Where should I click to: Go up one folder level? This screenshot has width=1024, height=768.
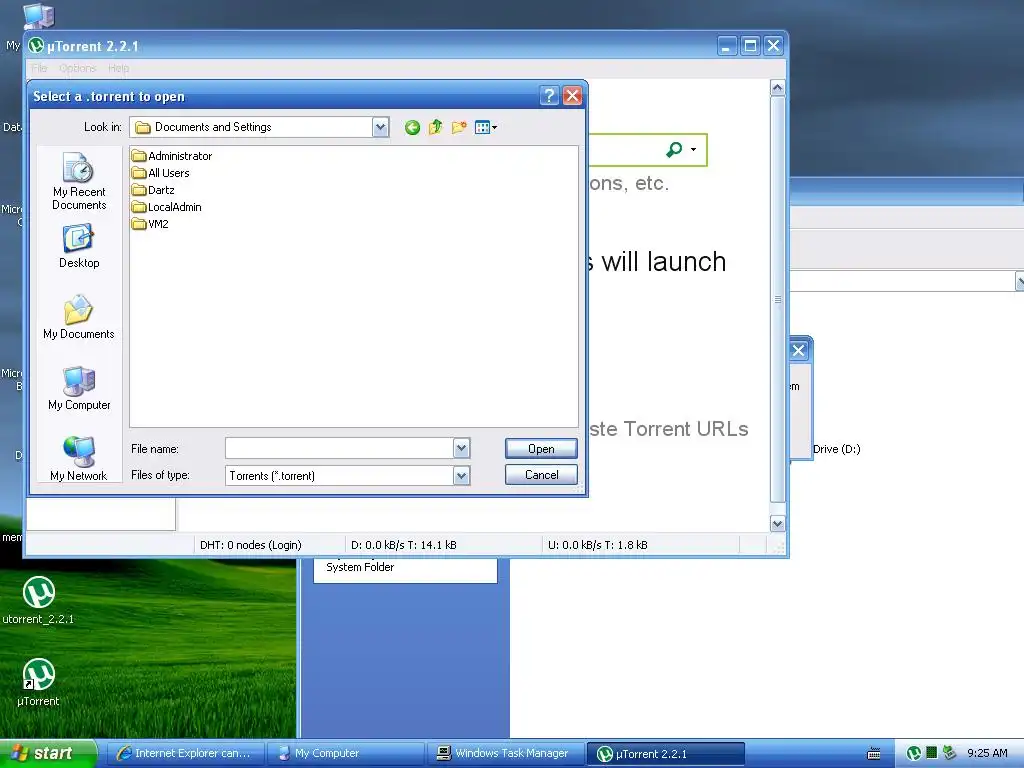(436, 127)
